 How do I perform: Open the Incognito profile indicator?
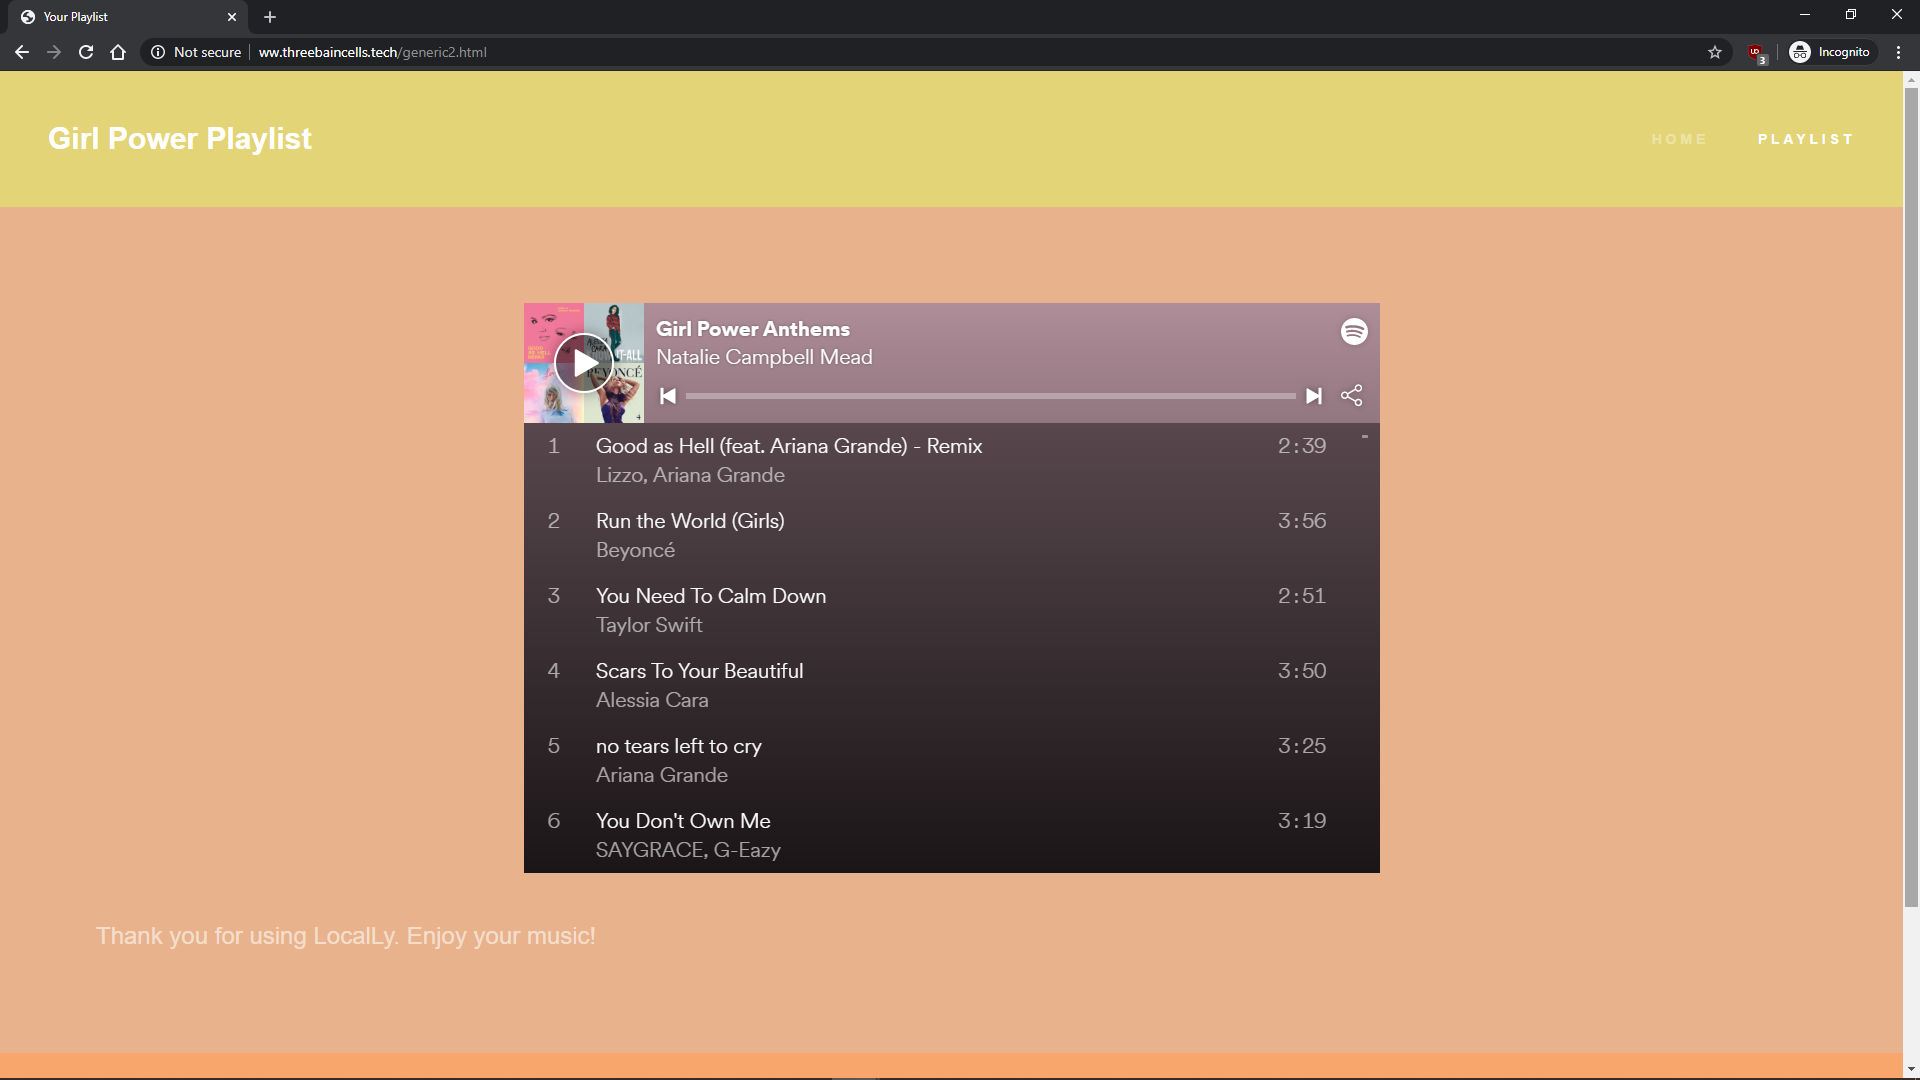coord(1830,52)
